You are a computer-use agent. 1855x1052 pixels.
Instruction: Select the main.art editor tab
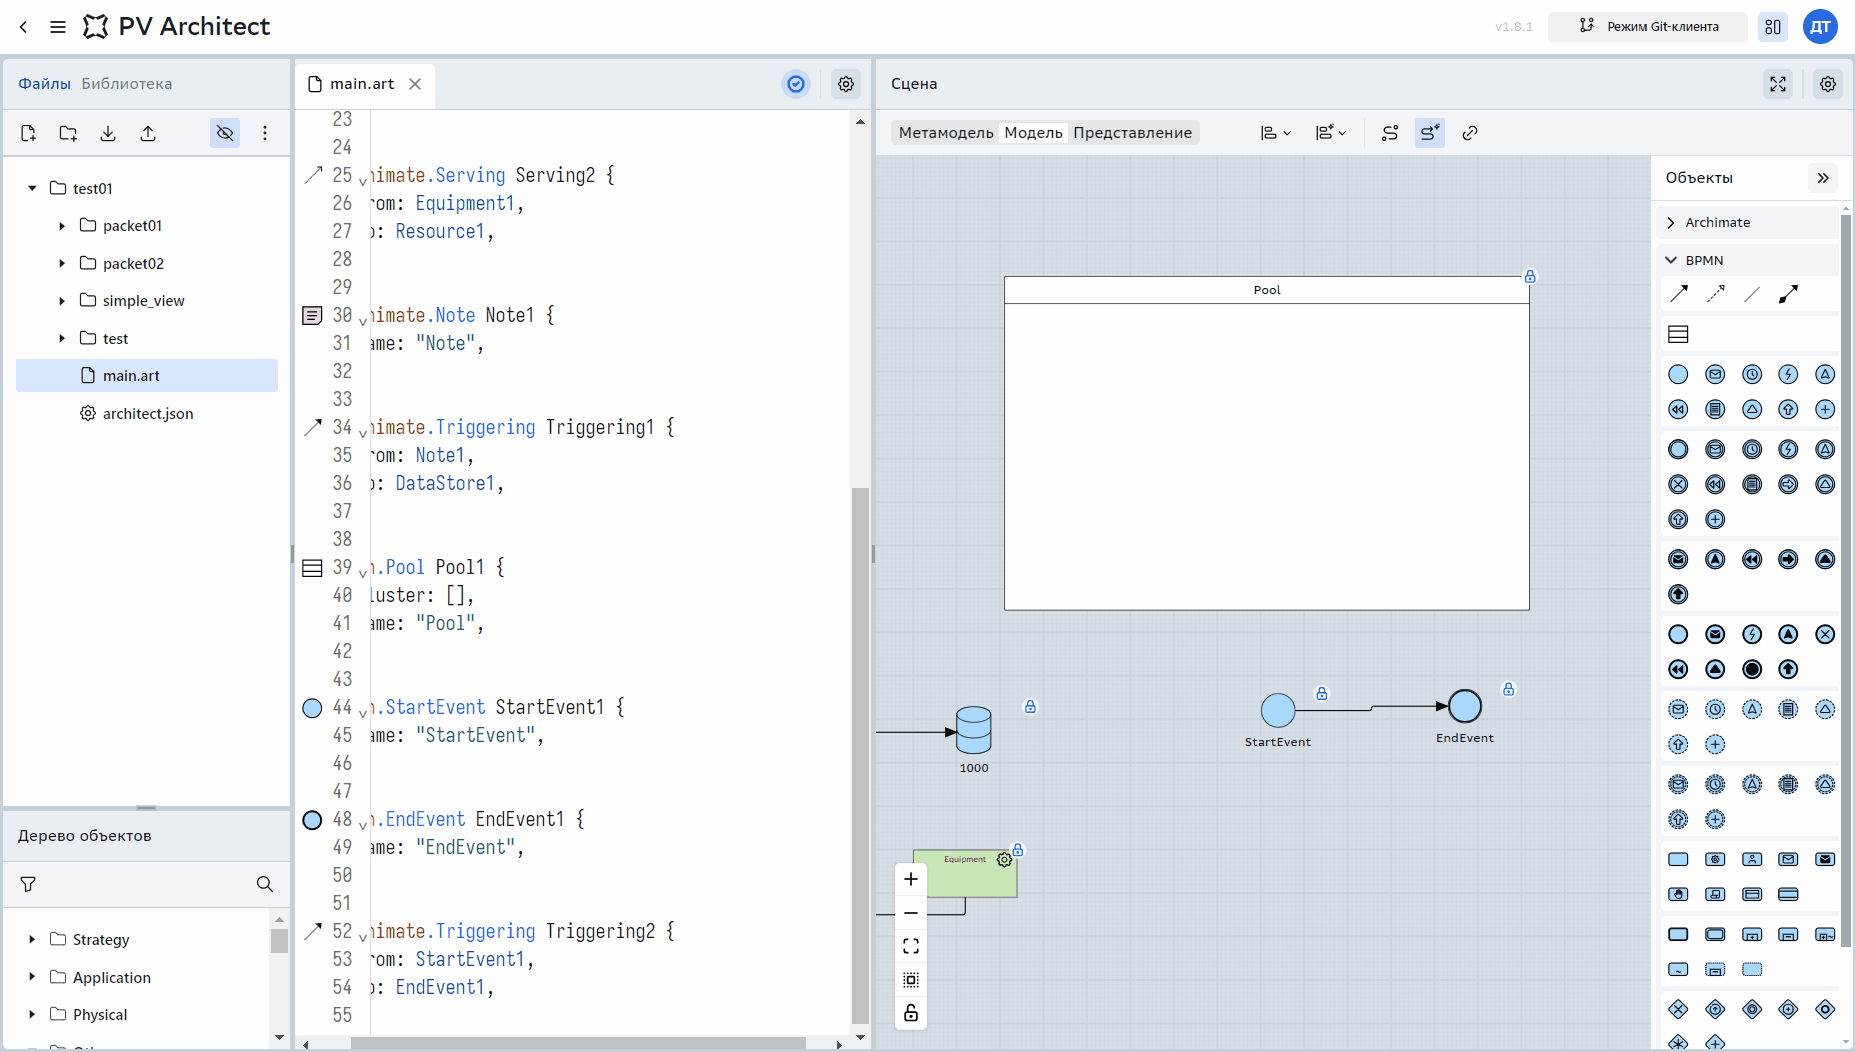(362, 84)
